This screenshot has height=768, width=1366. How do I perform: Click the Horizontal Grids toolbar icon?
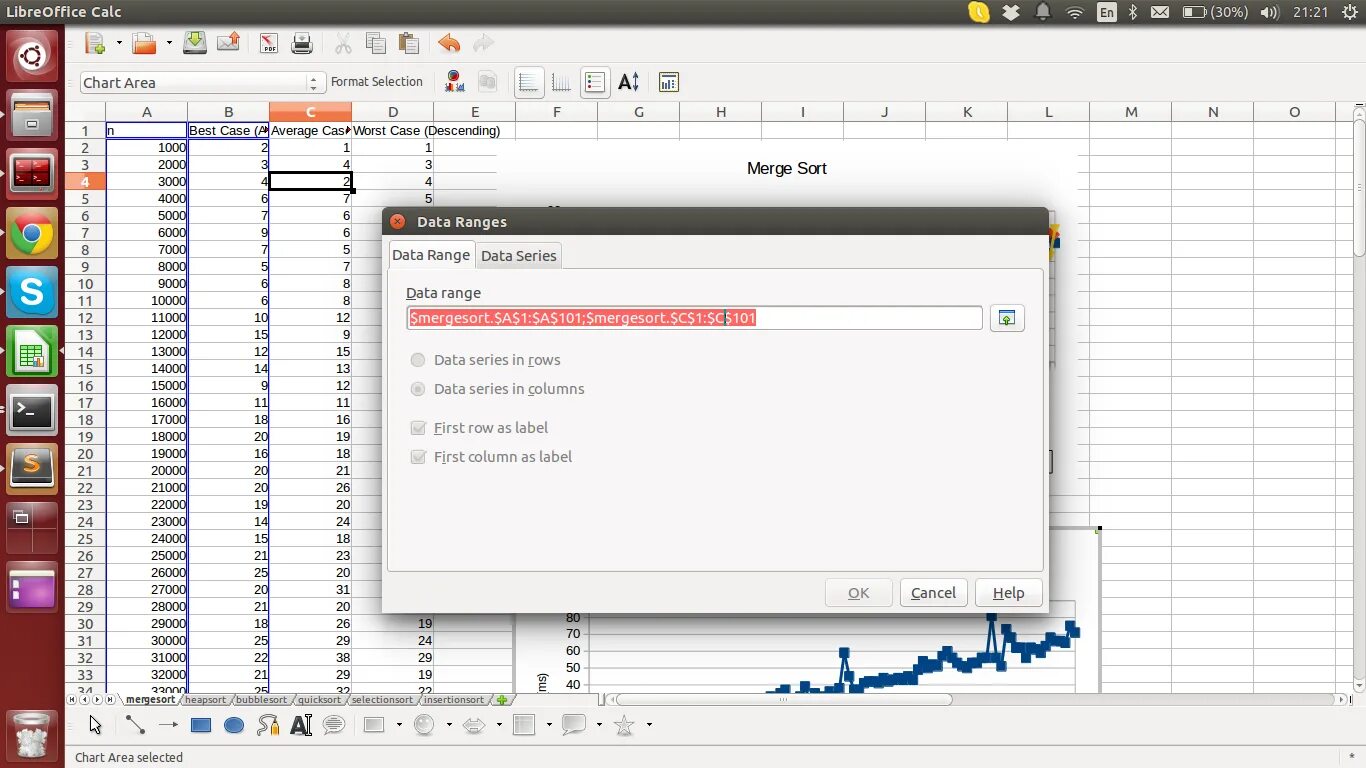pos(528,81)
